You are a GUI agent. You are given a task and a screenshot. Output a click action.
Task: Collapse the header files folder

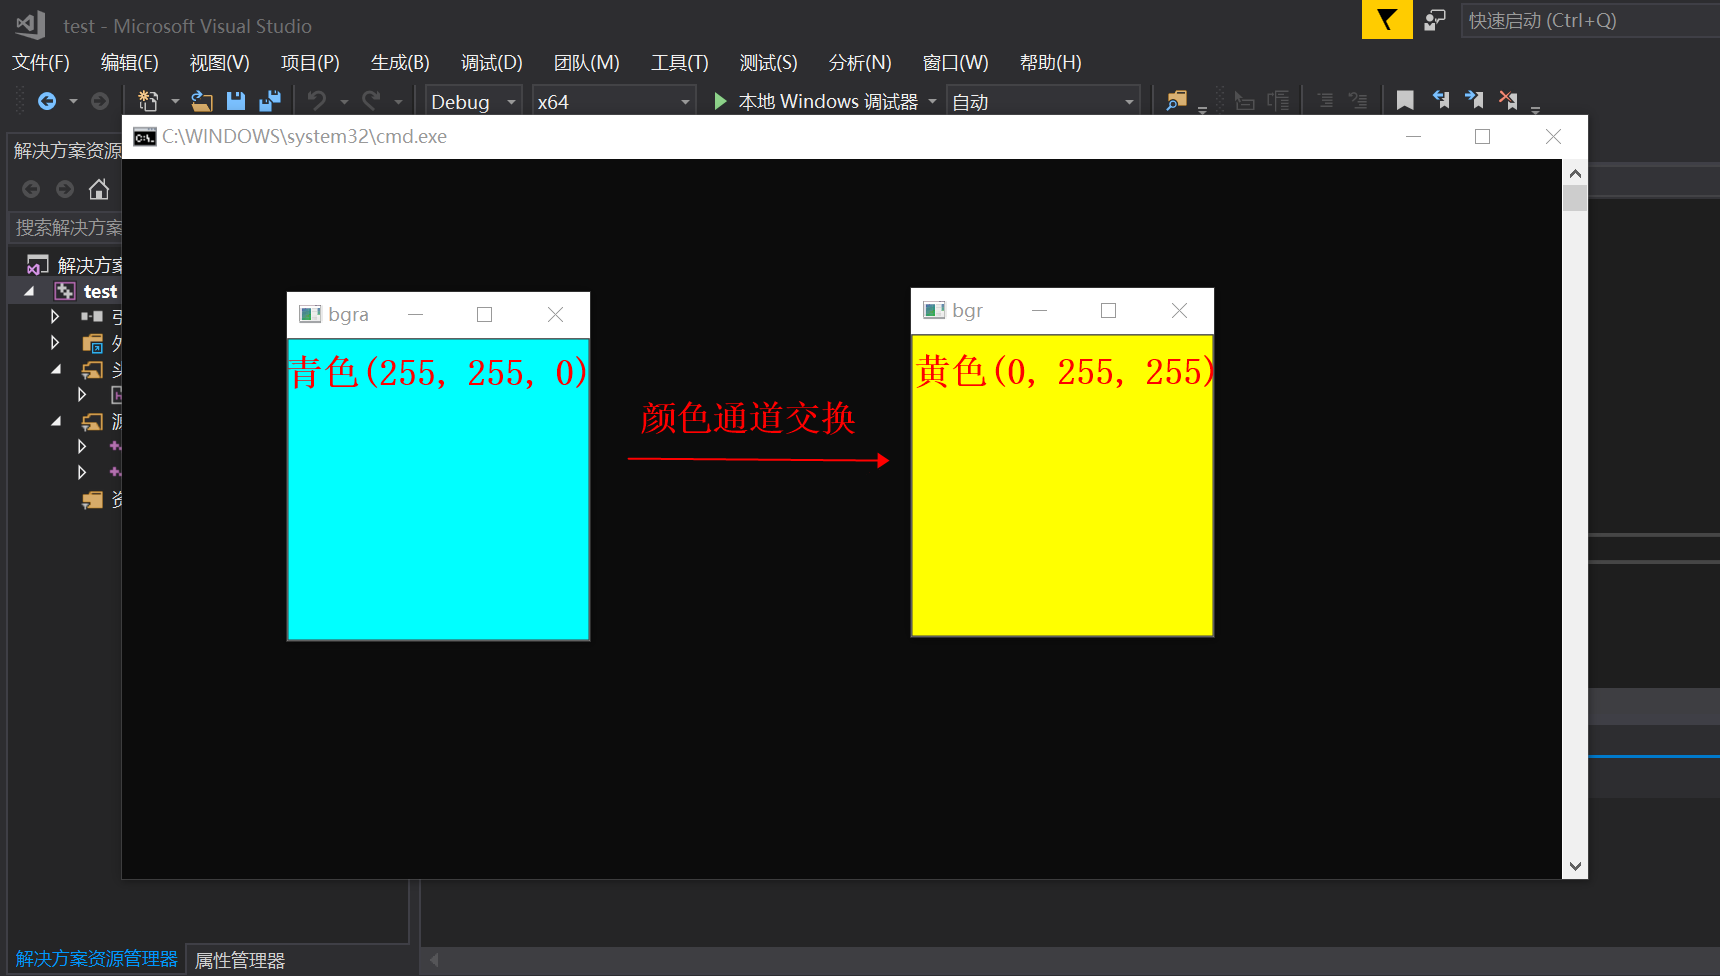click(56, 369)
